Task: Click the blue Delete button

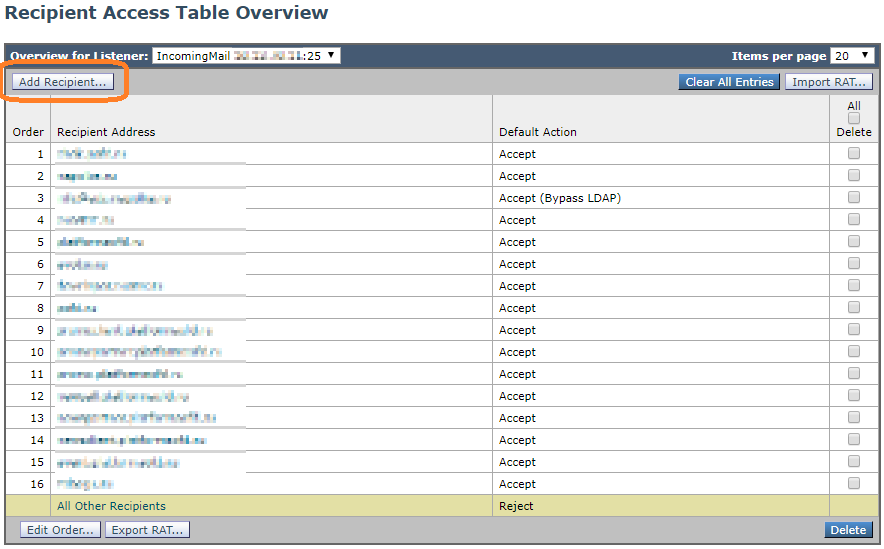Action: click(x=848, y=530)
